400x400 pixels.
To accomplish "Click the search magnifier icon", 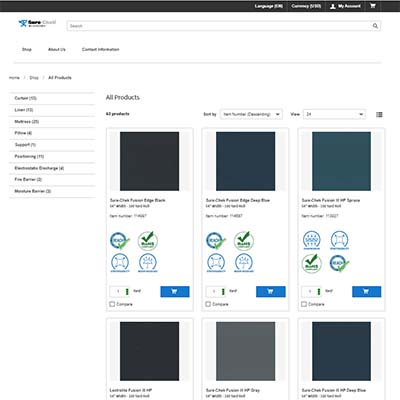I will 375,26.
